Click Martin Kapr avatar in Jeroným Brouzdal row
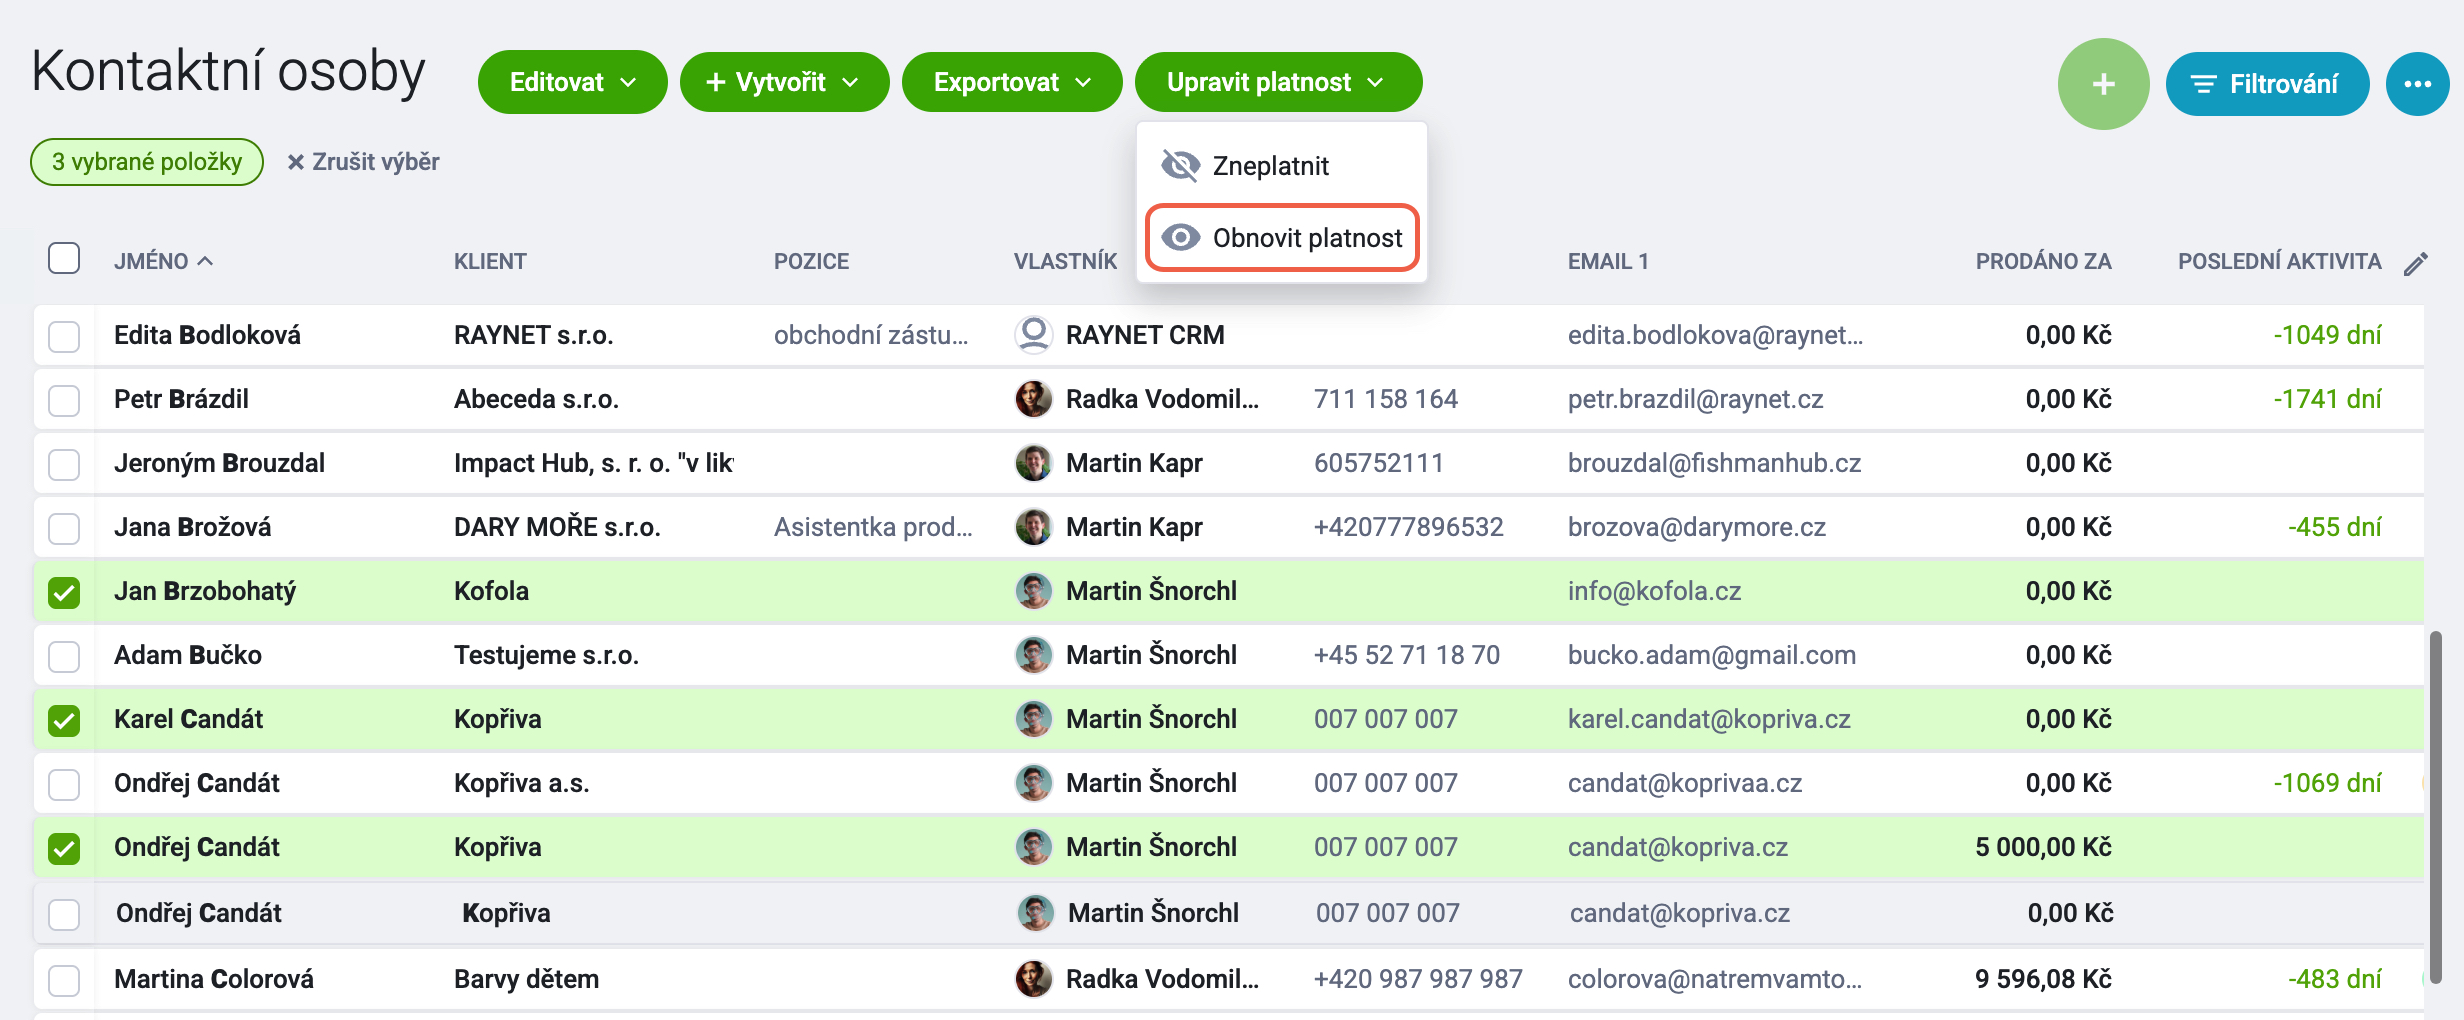 1033,462
